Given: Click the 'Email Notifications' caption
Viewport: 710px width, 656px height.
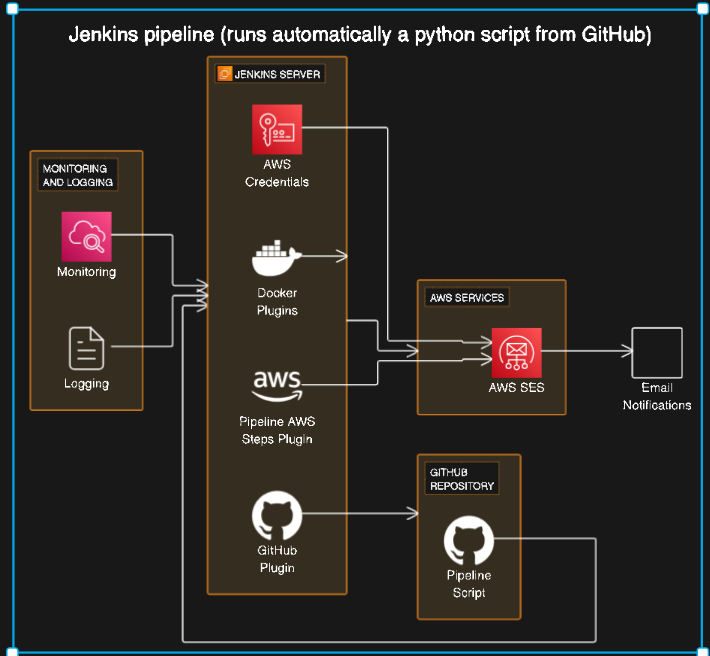Looking at the screenshot, I should coord(657,396).
